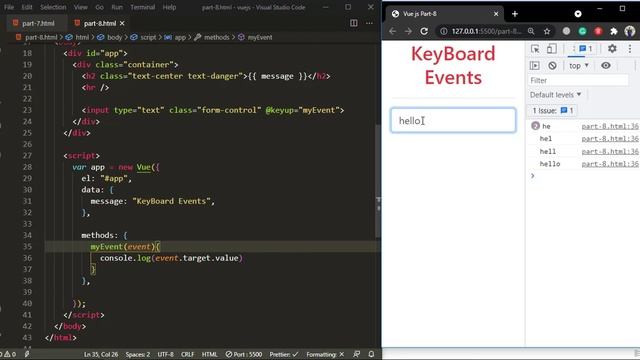This screenshot has height=360, width=640.
Task: Stop Live Server at Port : 5500
Action: pos(244,354)
